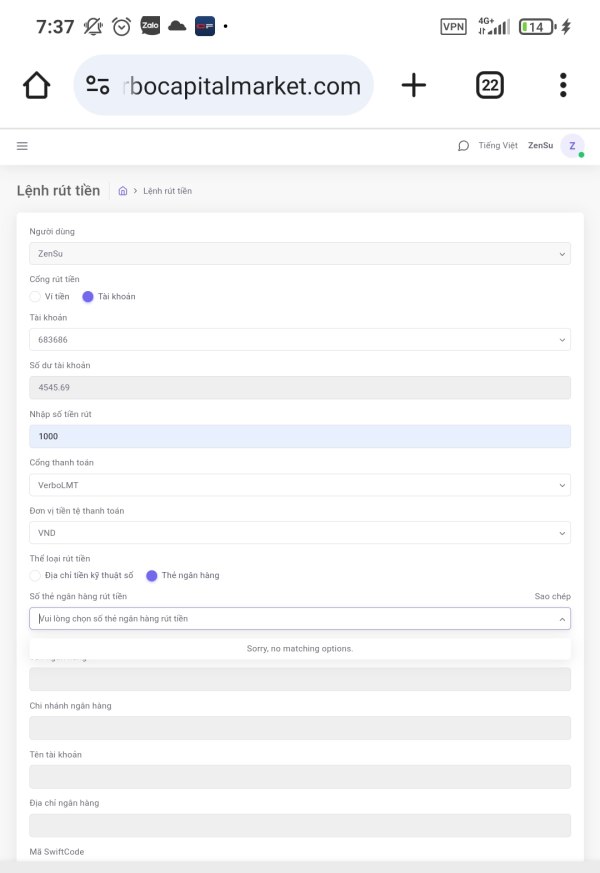Click the withdrawal amount field showing 1000

coord(300,437)
